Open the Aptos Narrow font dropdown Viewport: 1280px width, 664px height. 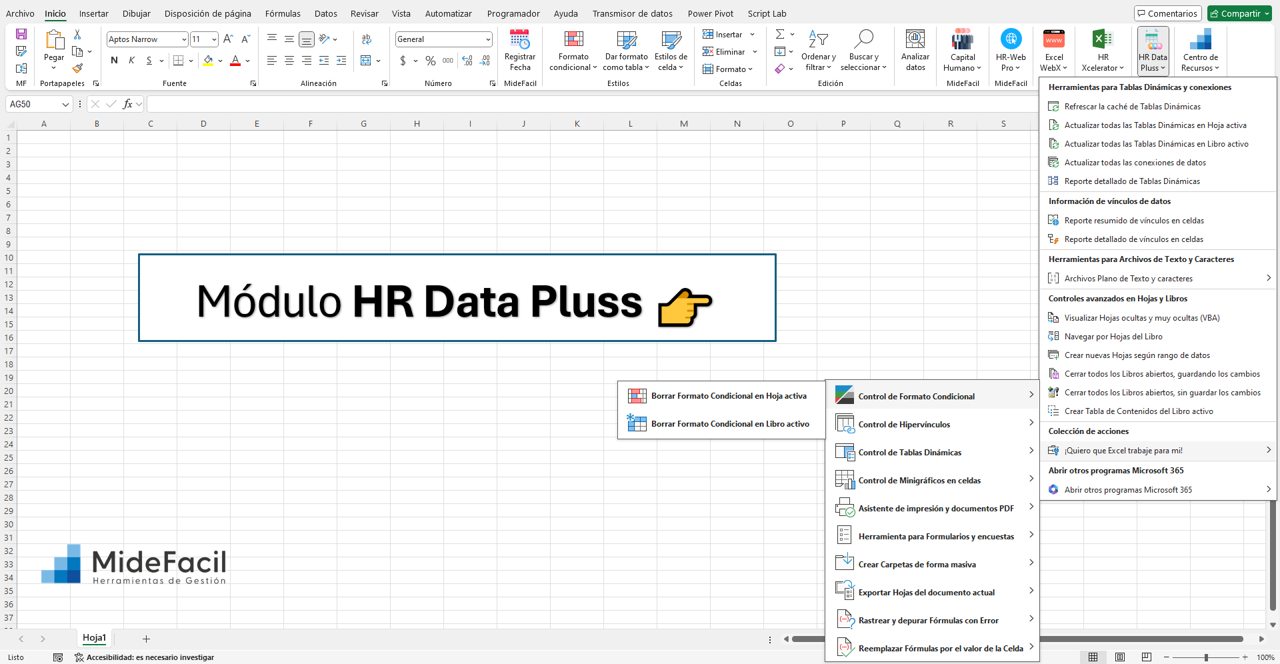click(x=185, y=38)
